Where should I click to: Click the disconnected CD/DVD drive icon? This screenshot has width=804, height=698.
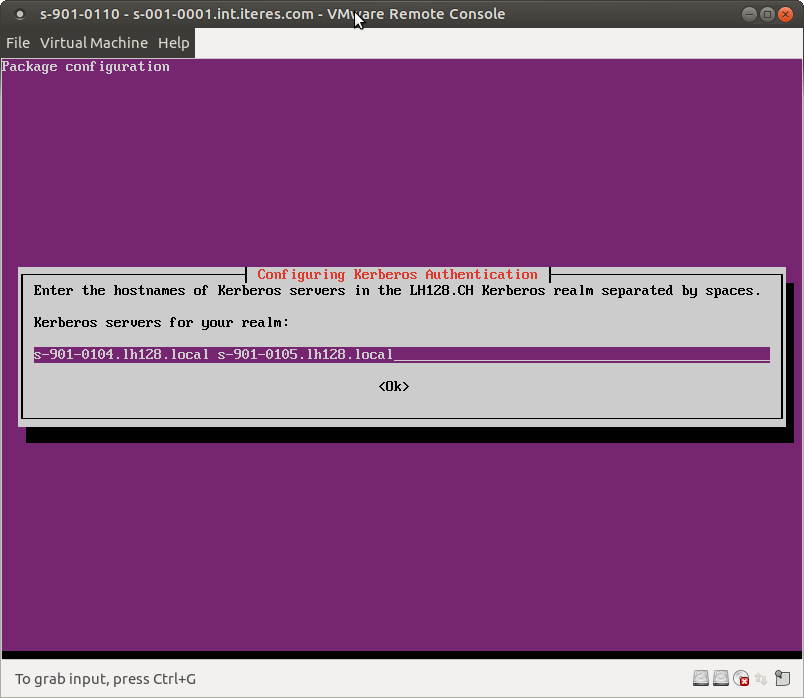coord(741,678)
